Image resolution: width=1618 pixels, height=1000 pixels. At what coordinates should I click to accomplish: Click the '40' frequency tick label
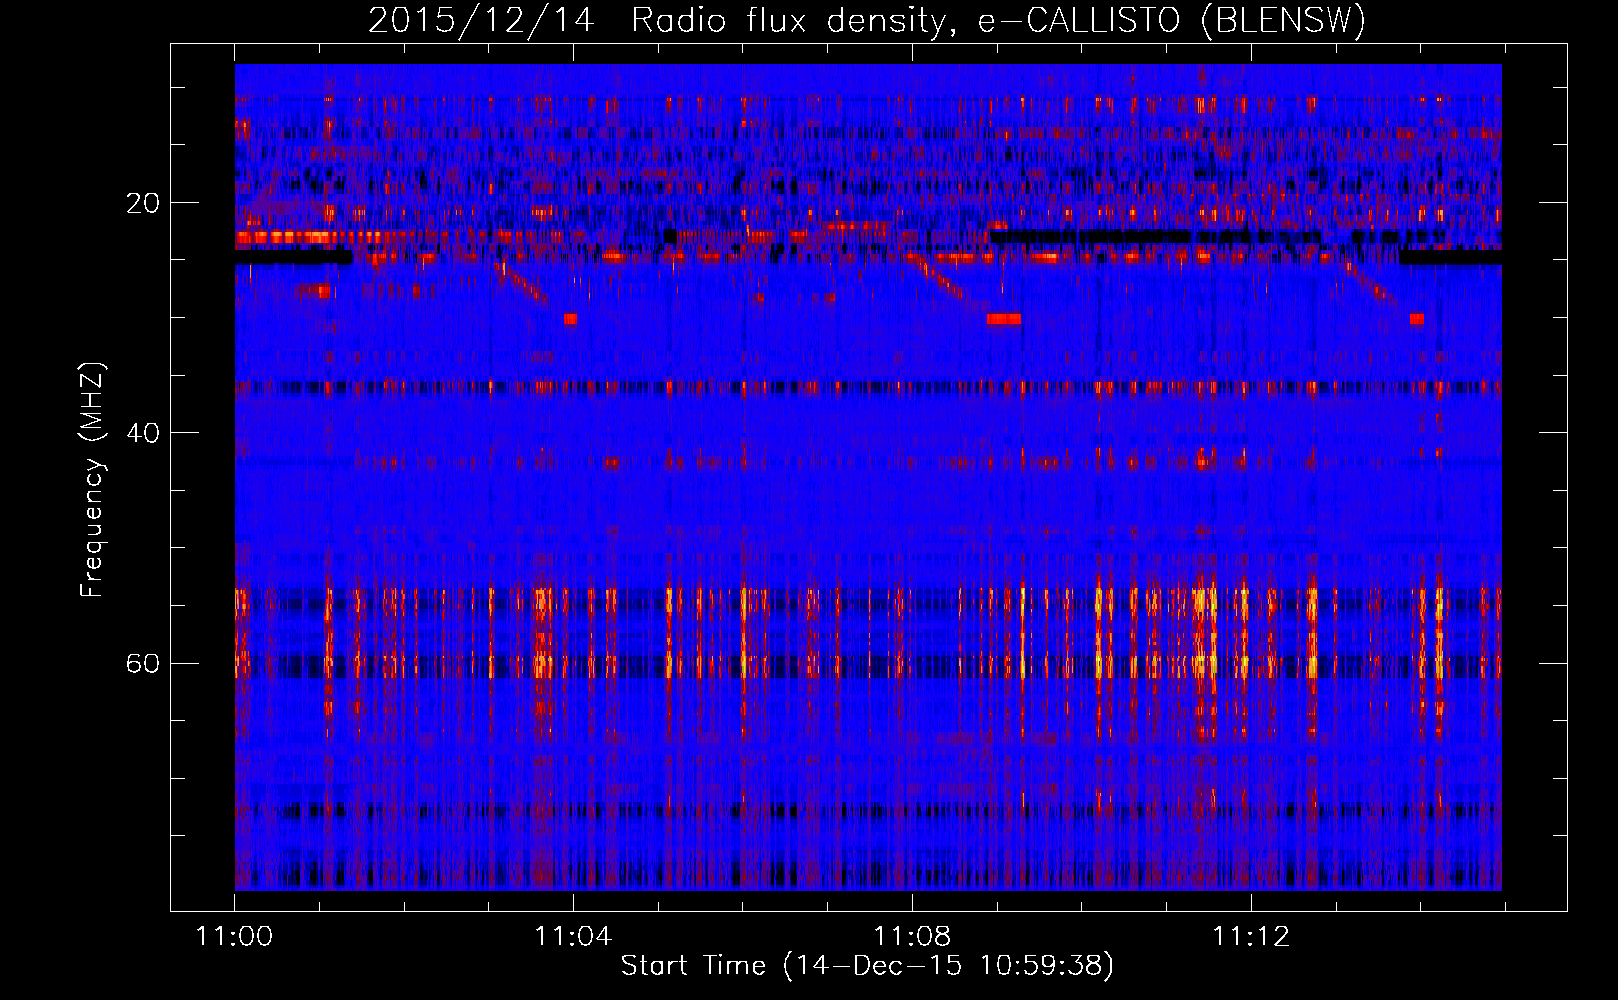[x=143, y=433]
